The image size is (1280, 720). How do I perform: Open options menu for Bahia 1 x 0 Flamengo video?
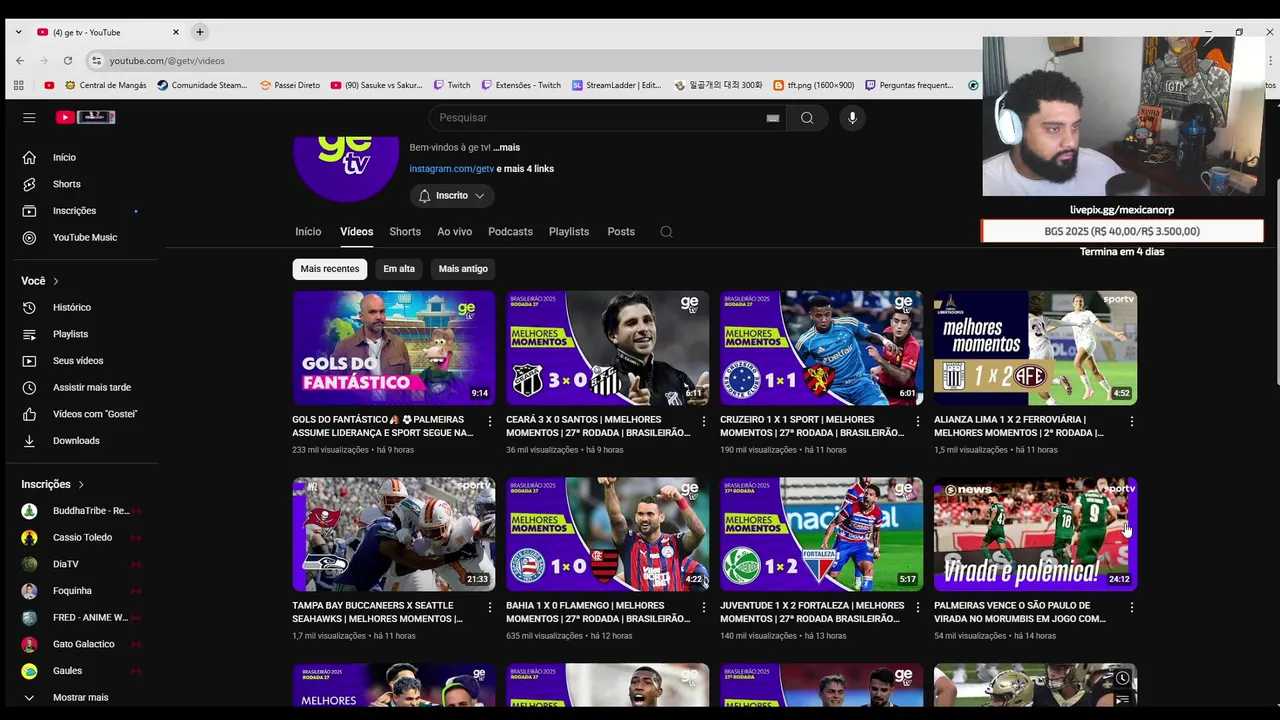[703, 608]
